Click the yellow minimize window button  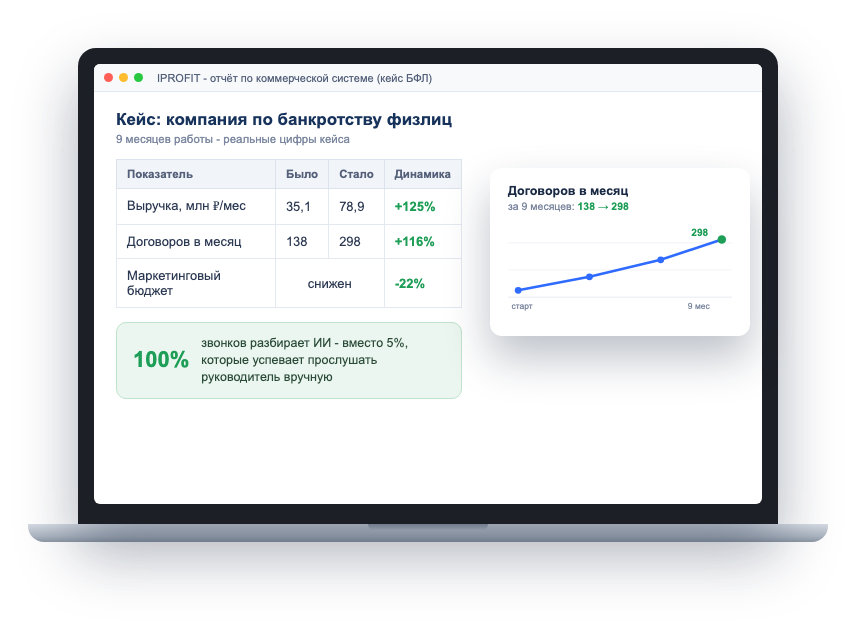tap(123, 78)
